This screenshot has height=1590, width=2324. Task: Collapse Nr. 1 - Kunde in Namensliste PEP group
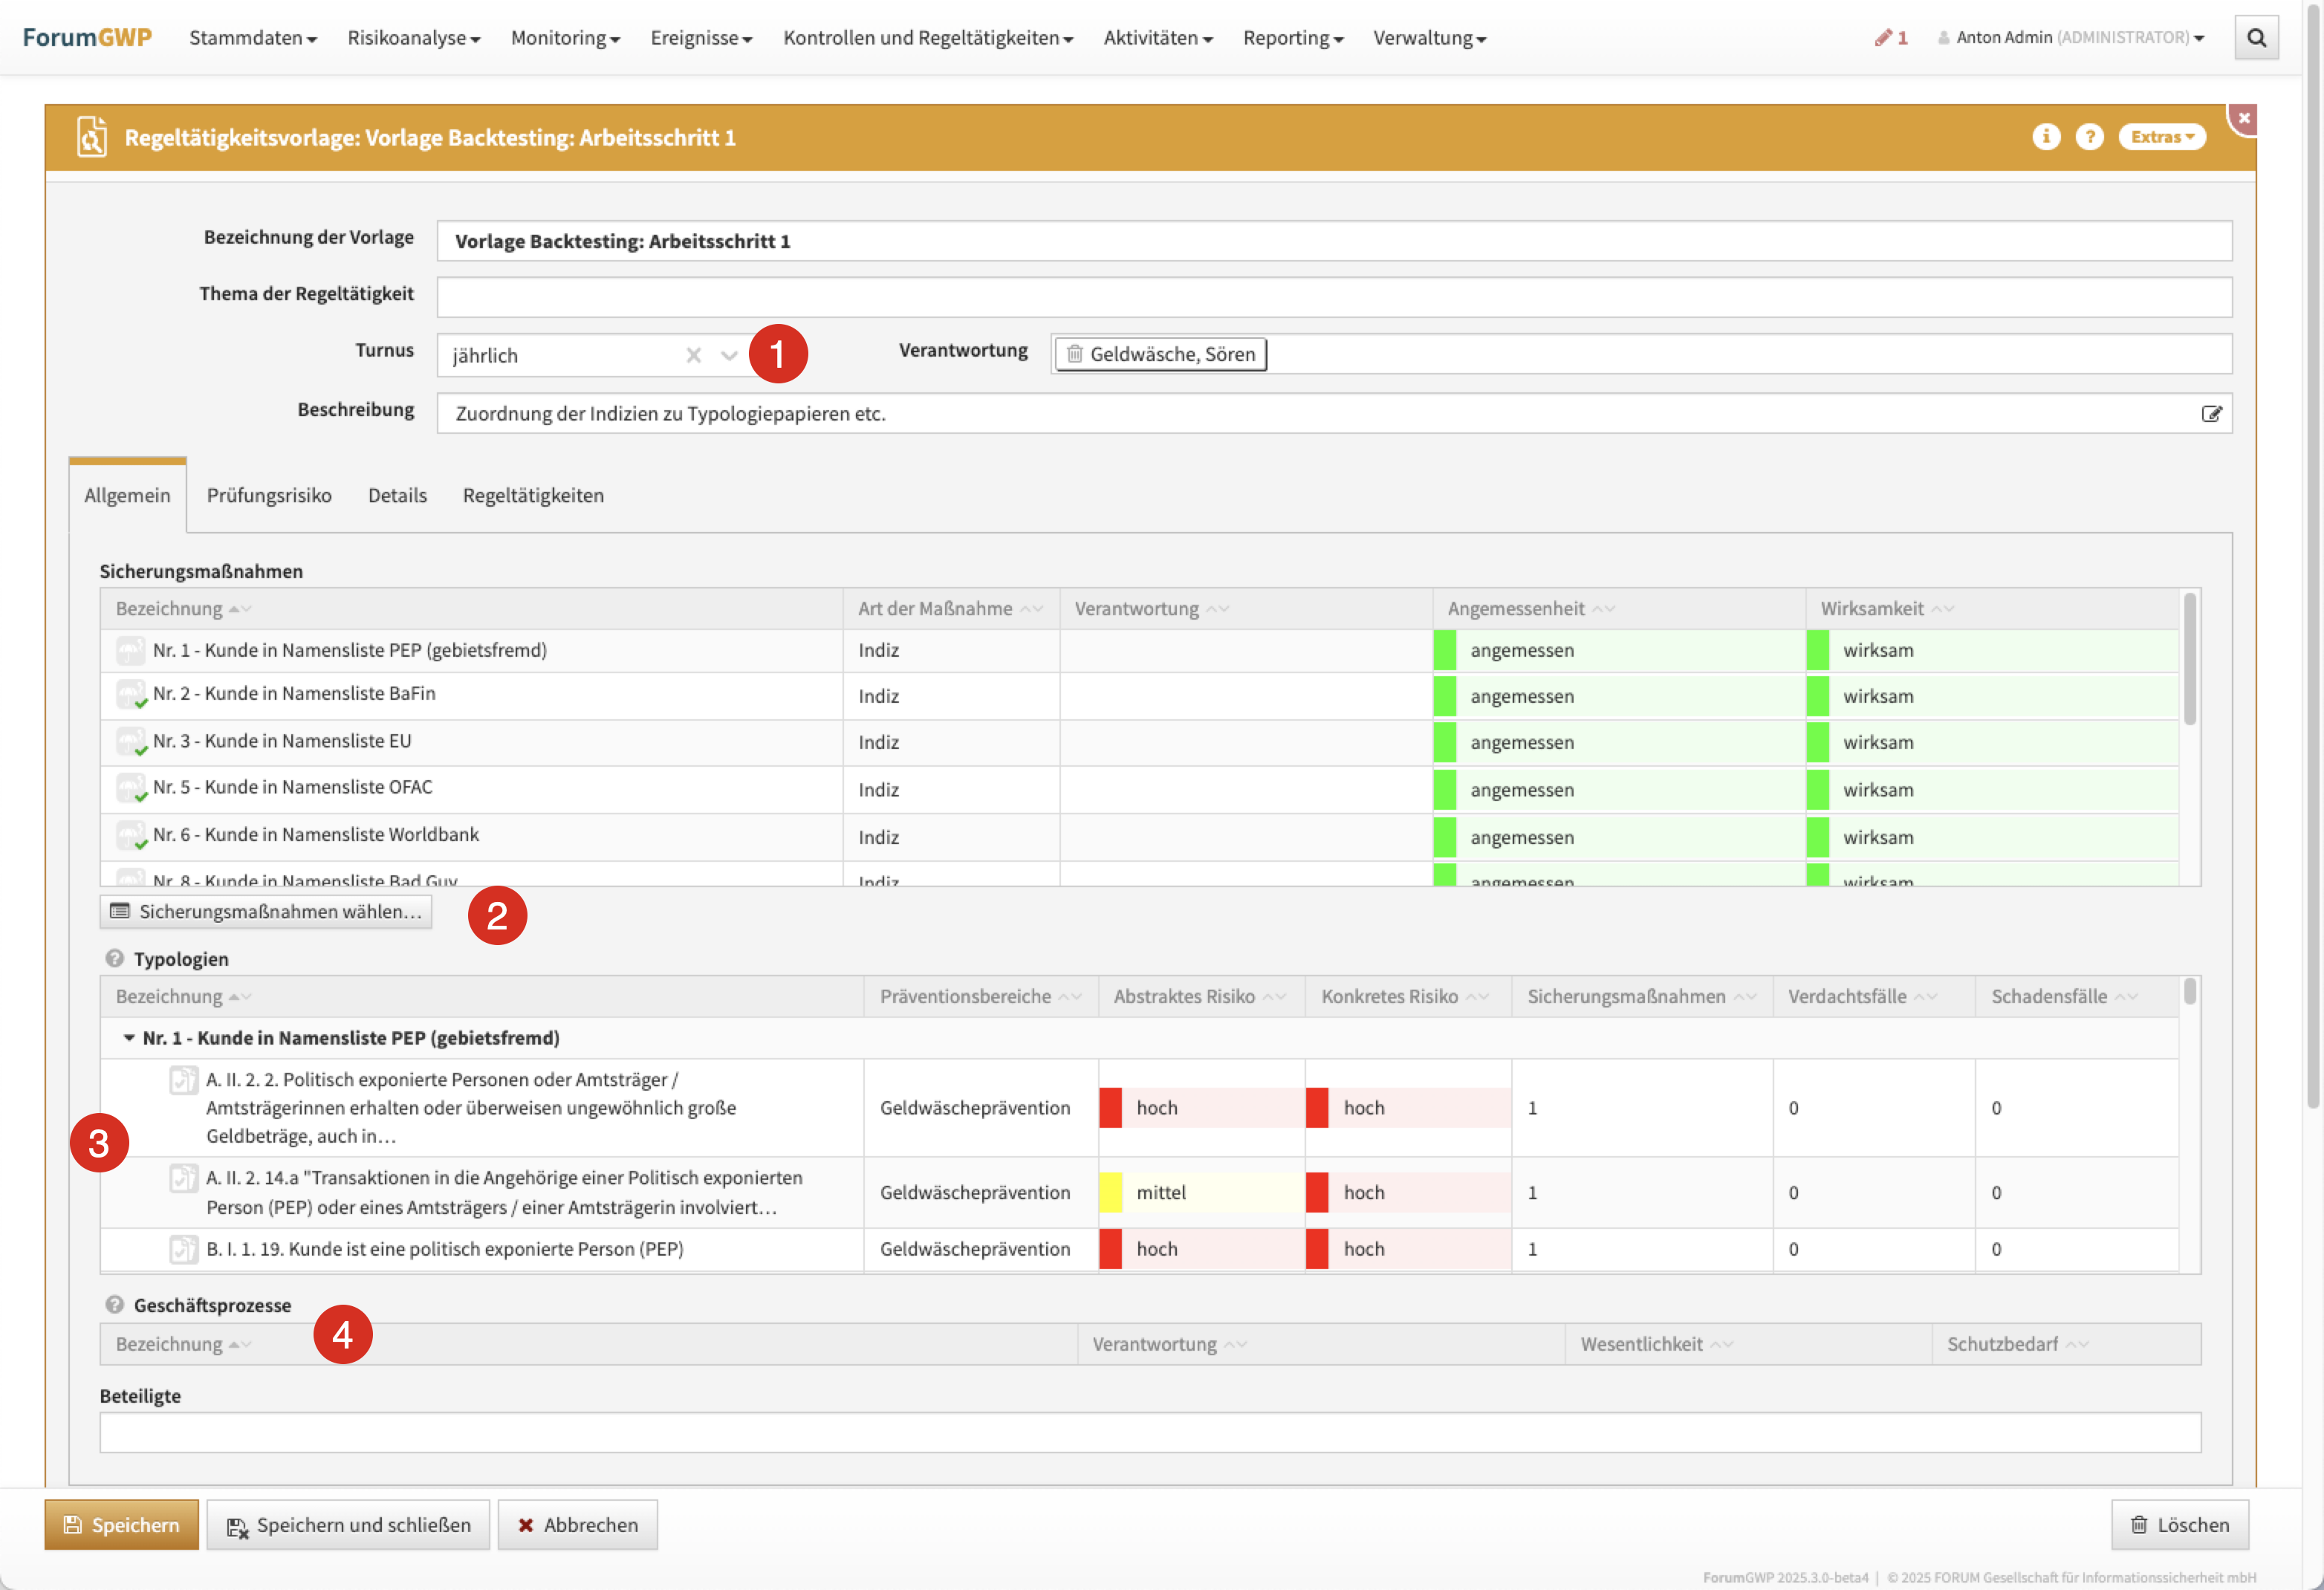129,1038
